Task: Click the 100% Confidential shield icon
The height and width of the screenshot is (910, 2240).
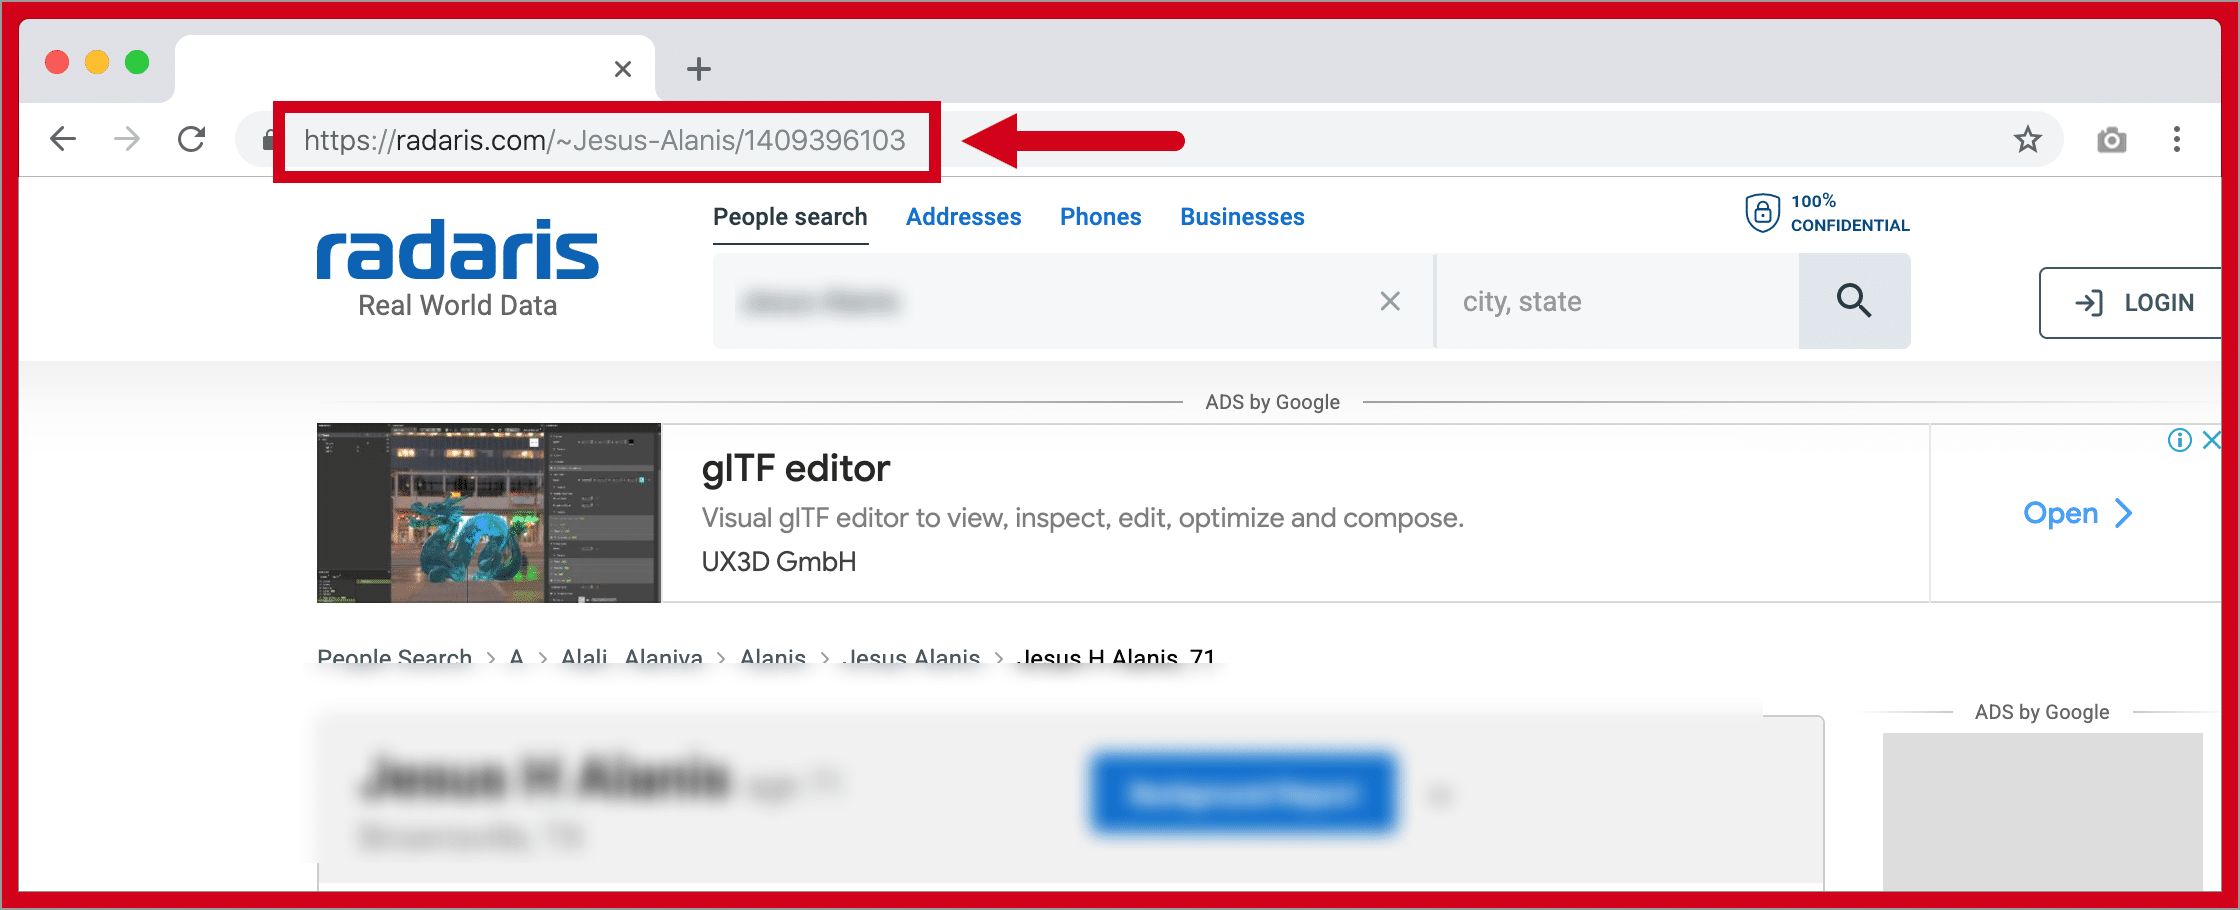Action: pyautogui.click(x=1763, y=213)
